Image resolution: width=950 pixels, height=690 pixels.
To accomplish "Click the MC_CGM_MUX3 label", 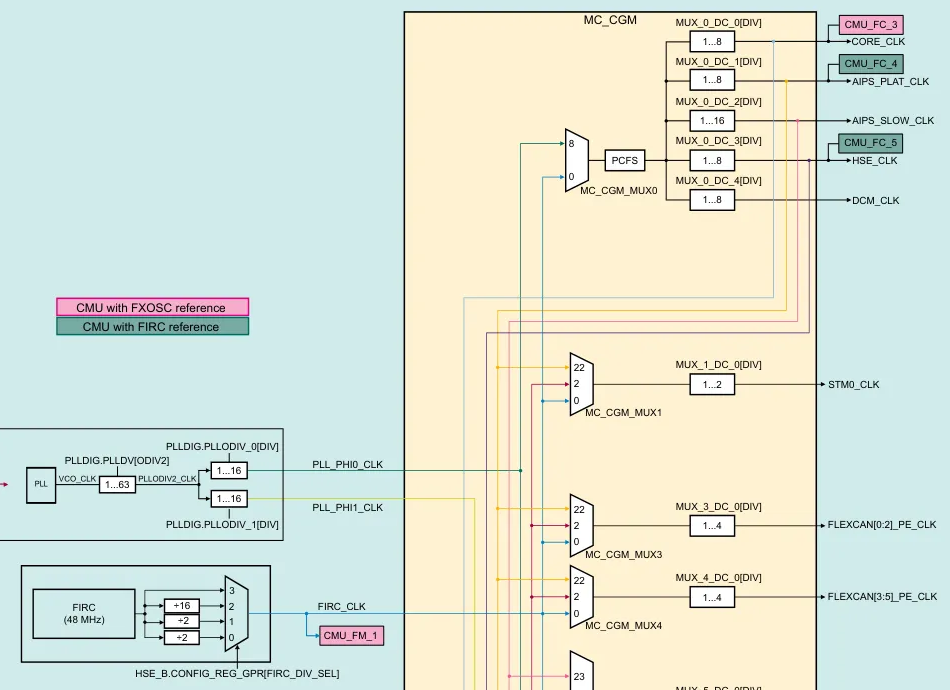I will [x=623, y=554].
